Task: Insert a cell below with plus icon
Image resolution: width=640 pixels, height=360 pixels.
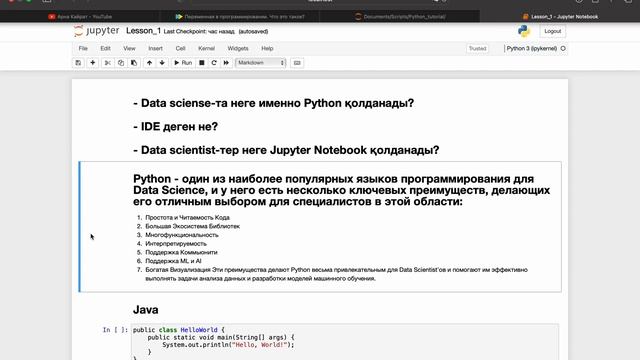Action: click(93, 63)
